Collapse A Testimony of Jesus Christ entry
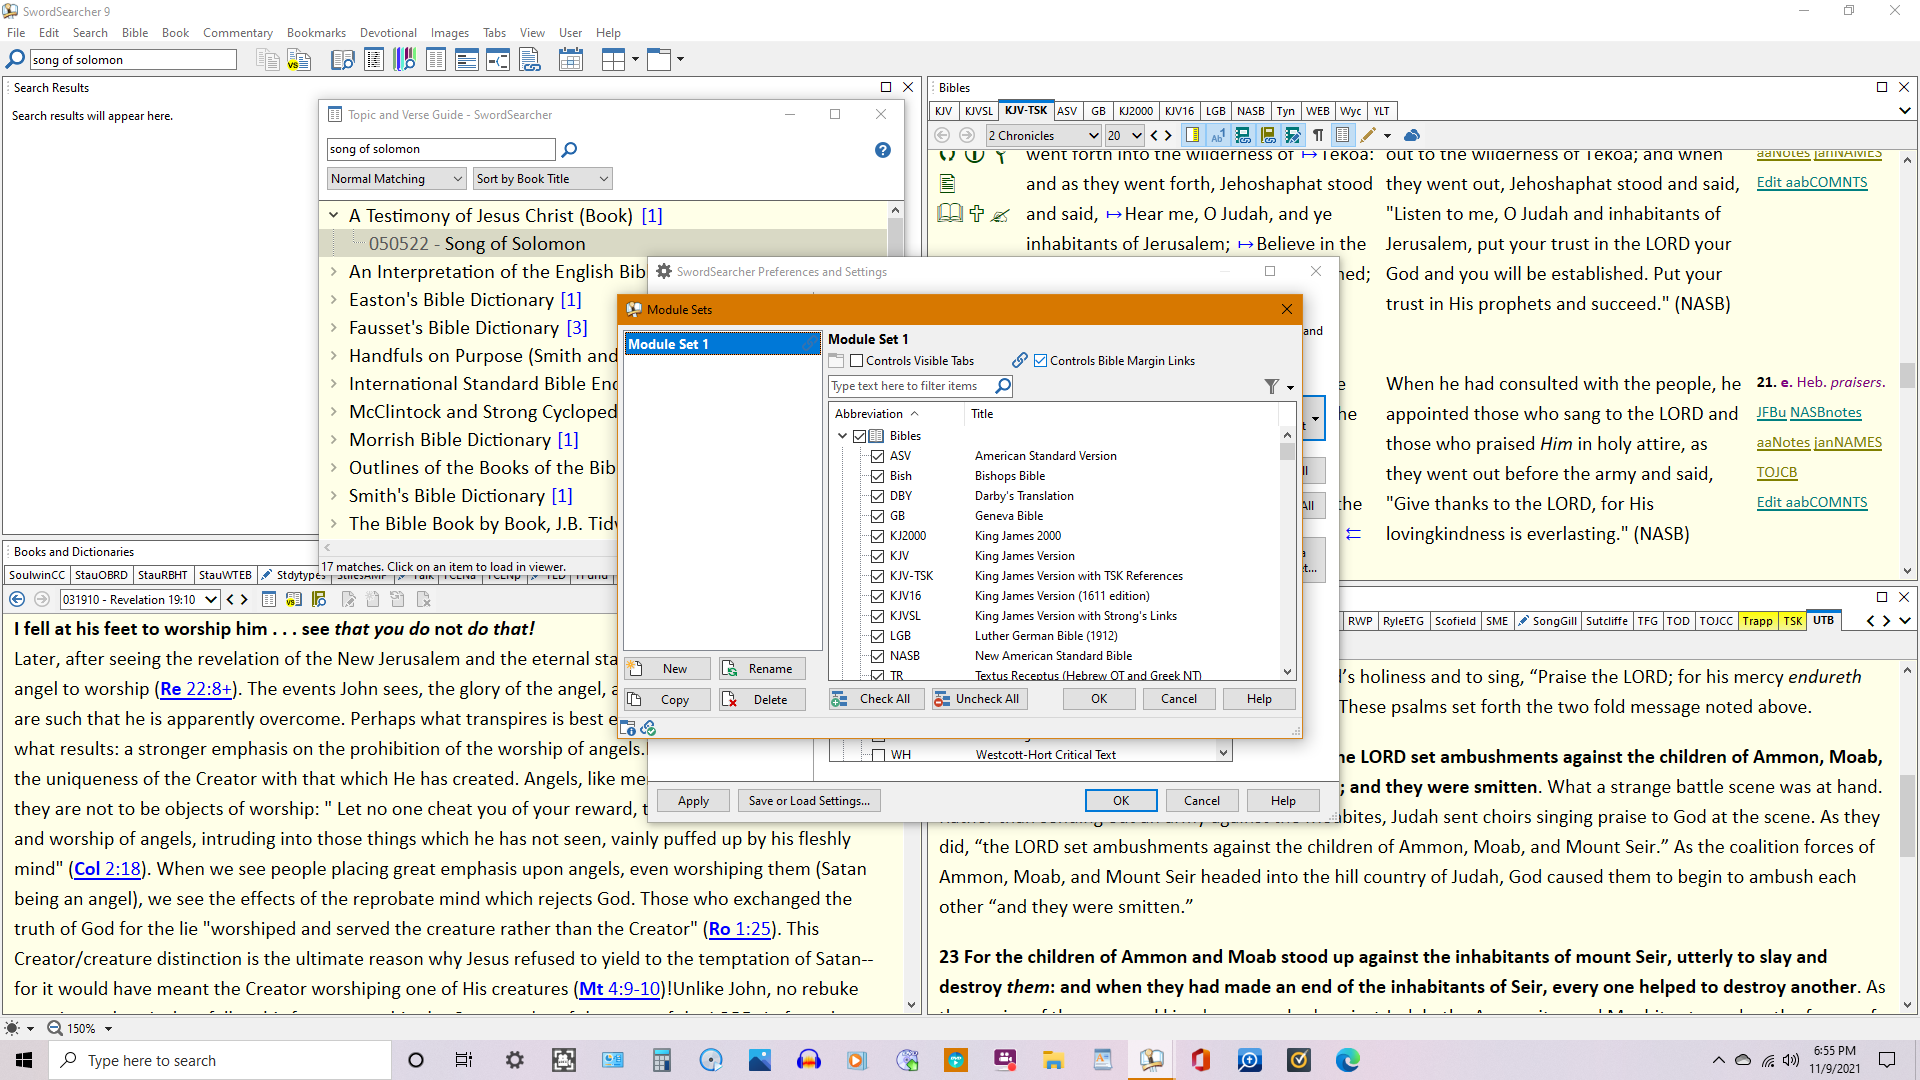The image size is (1920, 1080). 334,215
